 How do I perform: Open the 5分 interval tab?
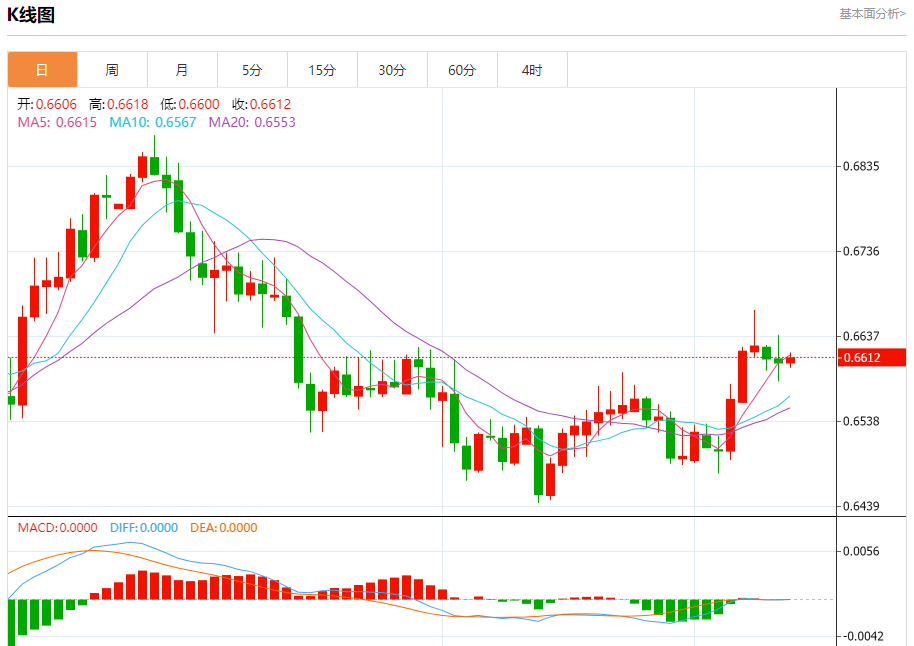pyautogui.click(x=252, y=70)
